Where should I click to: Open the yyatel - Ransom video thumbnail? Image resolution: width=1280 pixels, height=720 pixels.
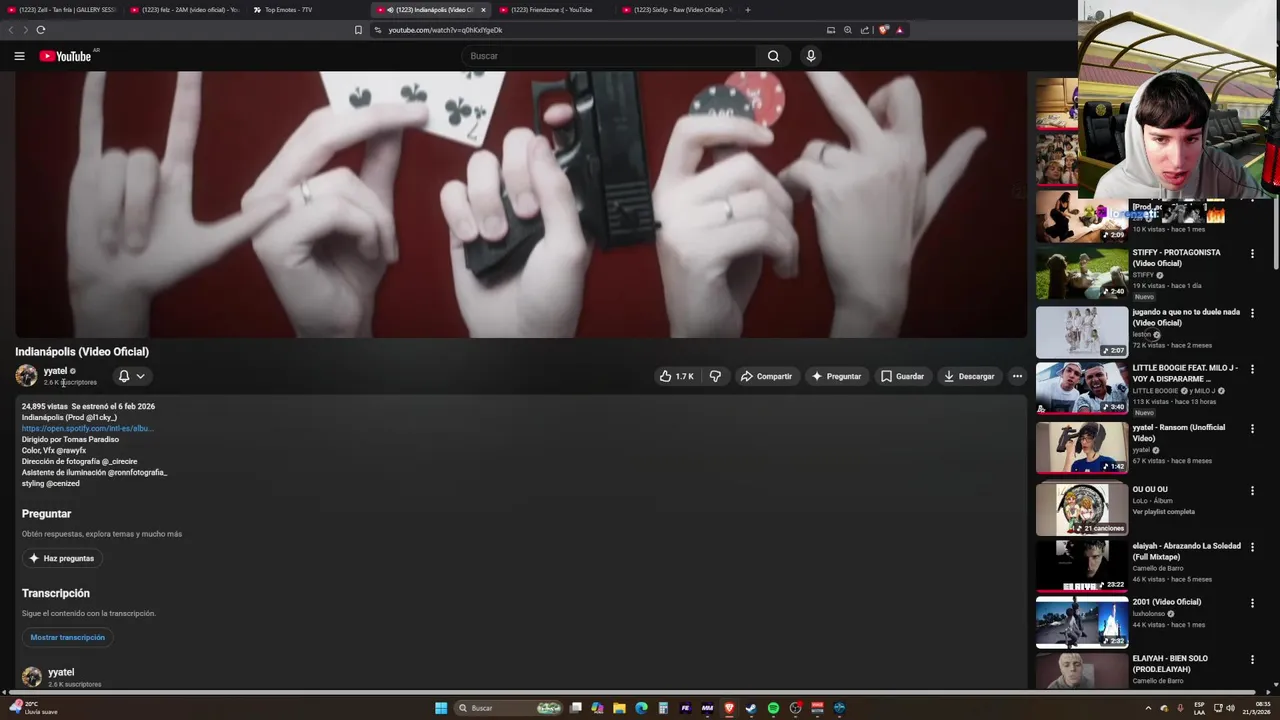point(1081,447)
